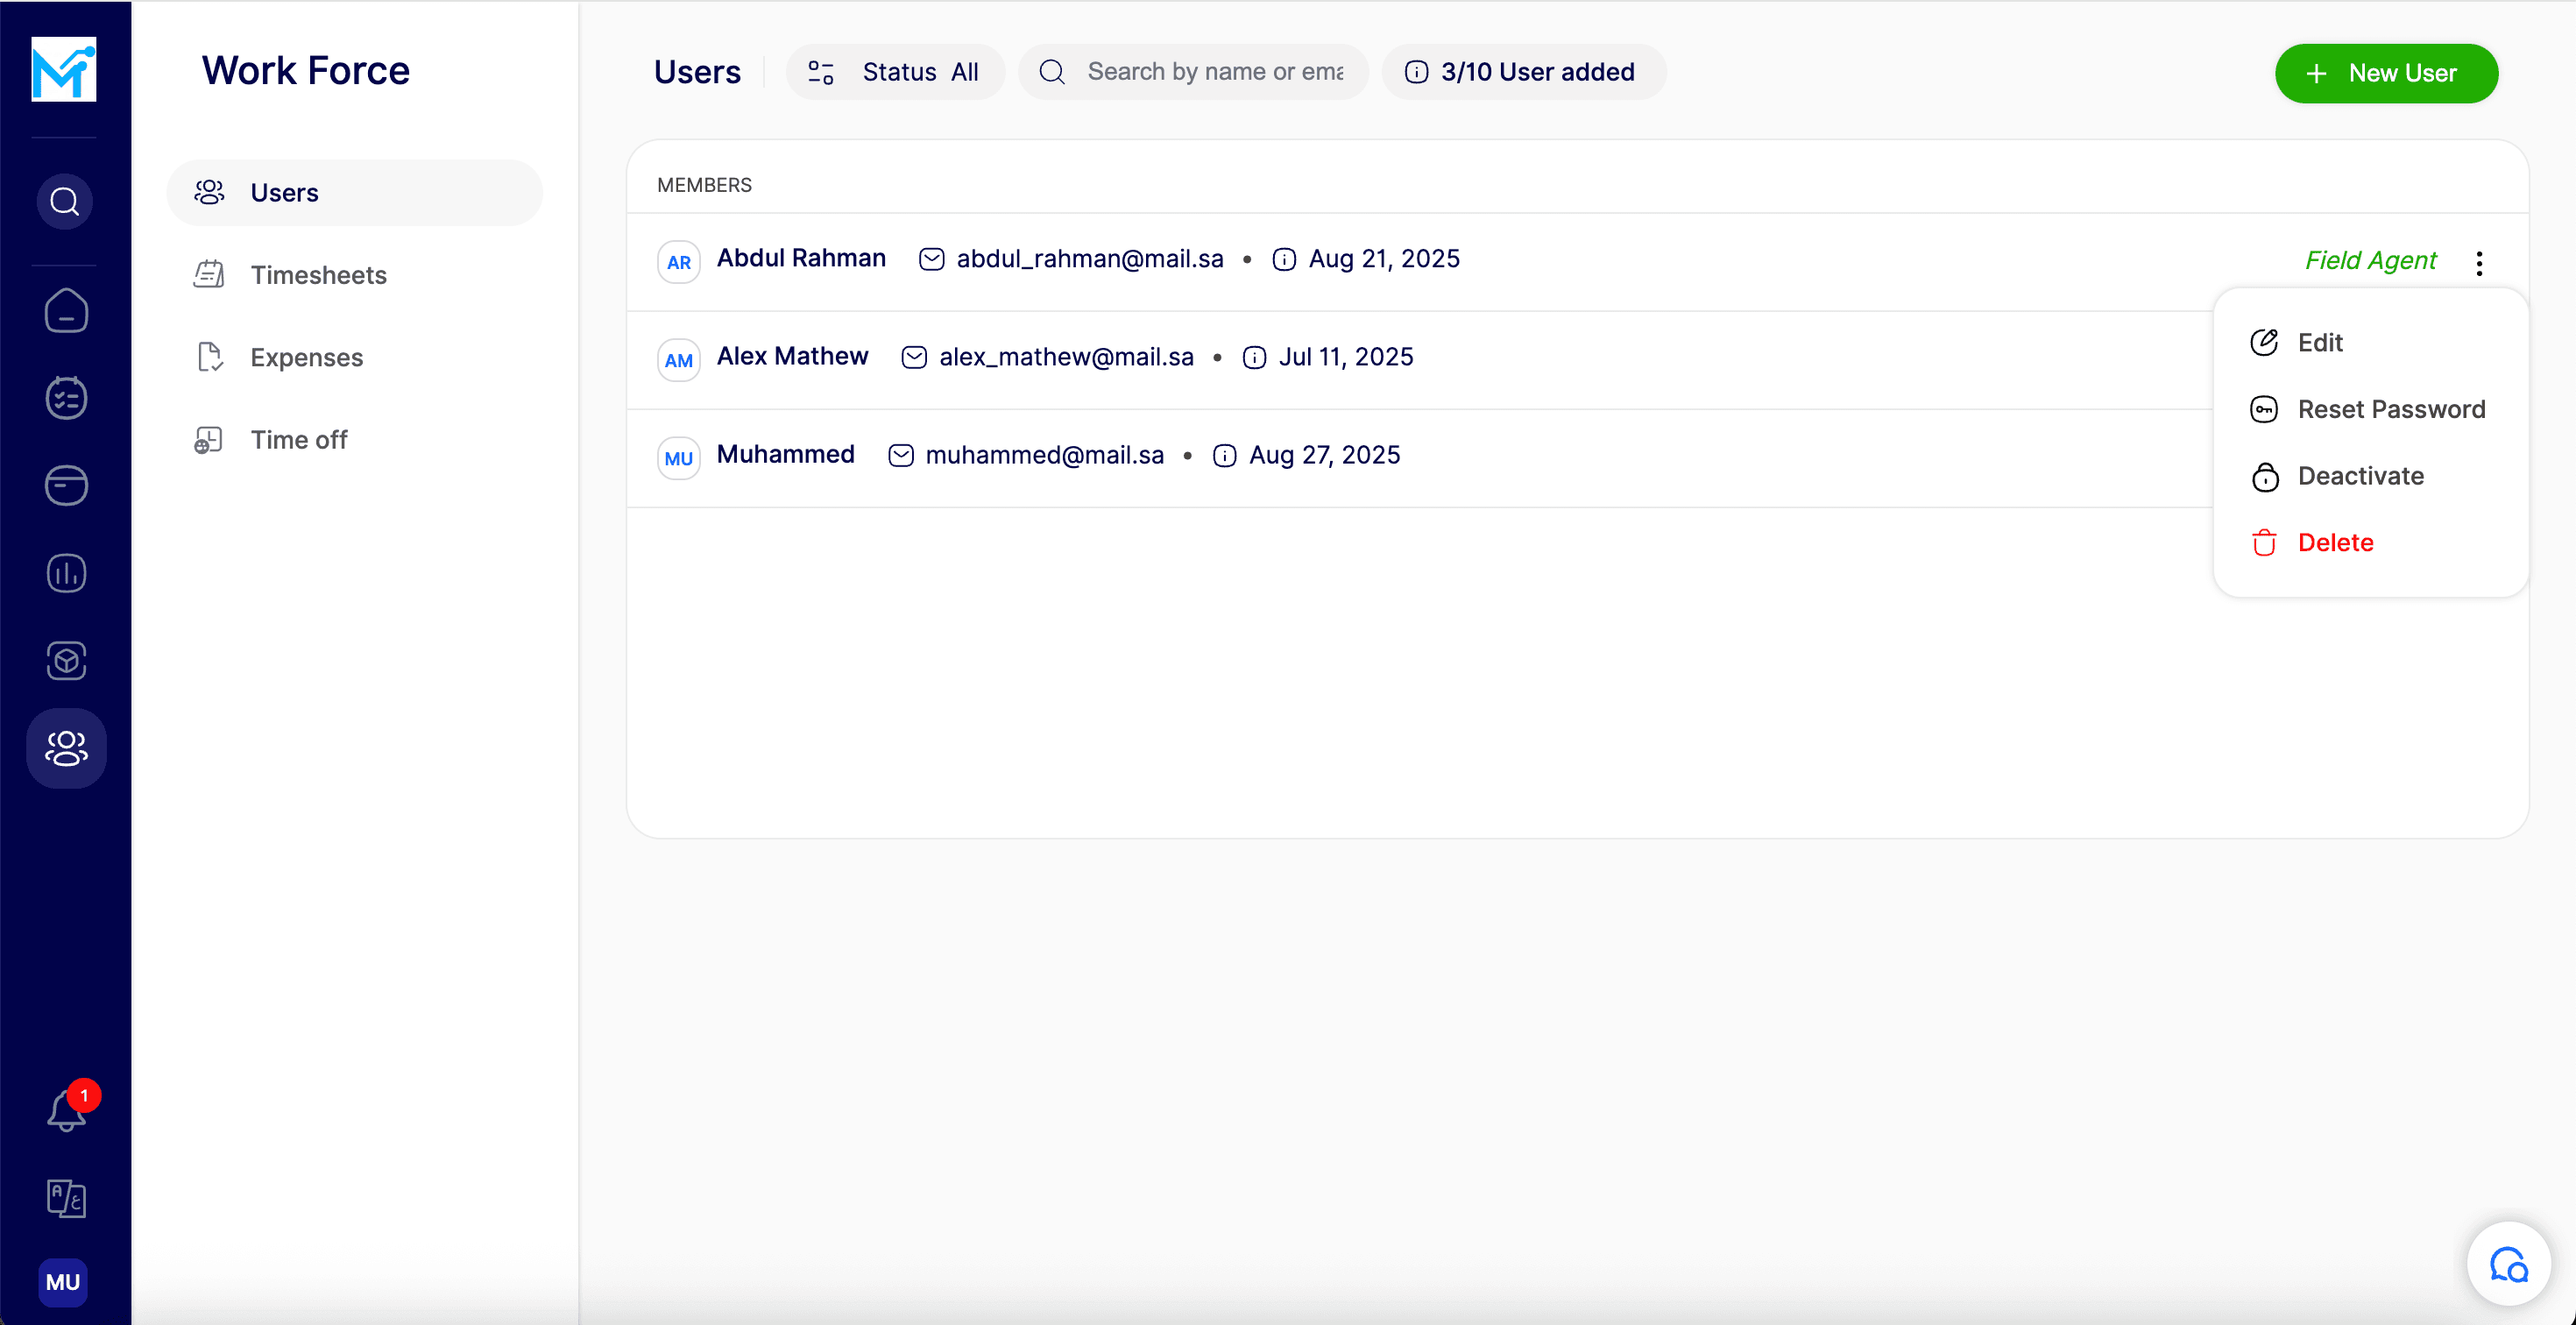Open Muhammed's name link
Image resolution: width=2576 pixels, height=1325 pixels.
click(785, 454)
